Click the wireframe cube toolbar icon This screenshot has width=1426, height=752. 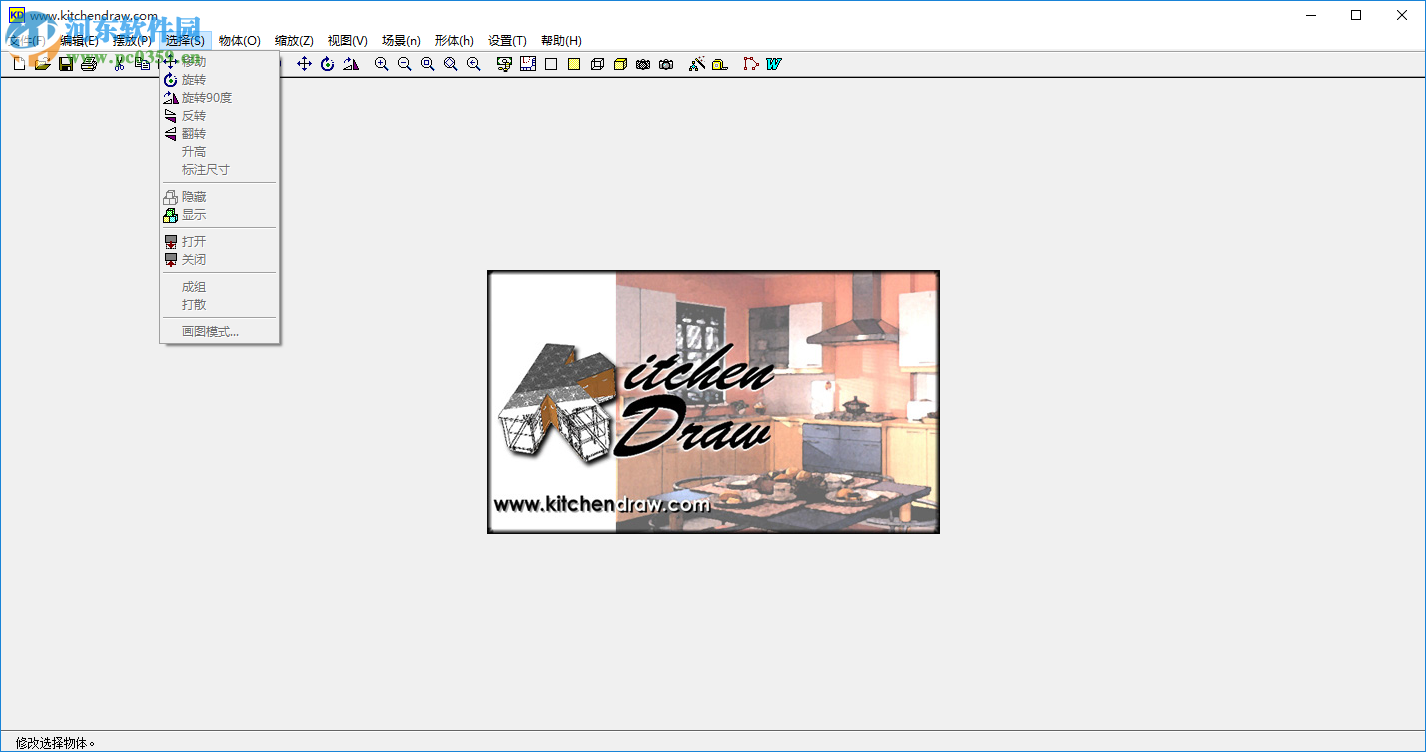[x=597, y=64]
